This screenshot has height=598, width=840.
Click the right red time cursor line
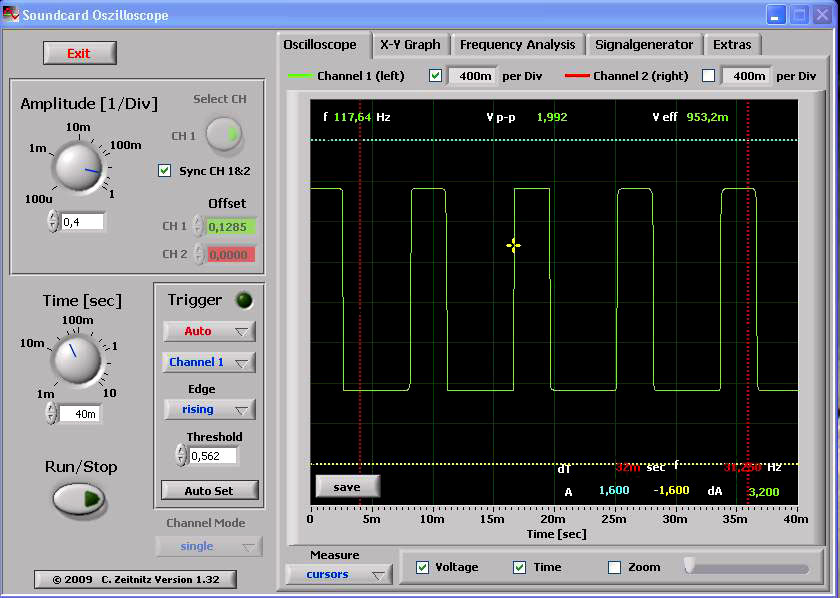pyautogui.click(x=748, y=303)
